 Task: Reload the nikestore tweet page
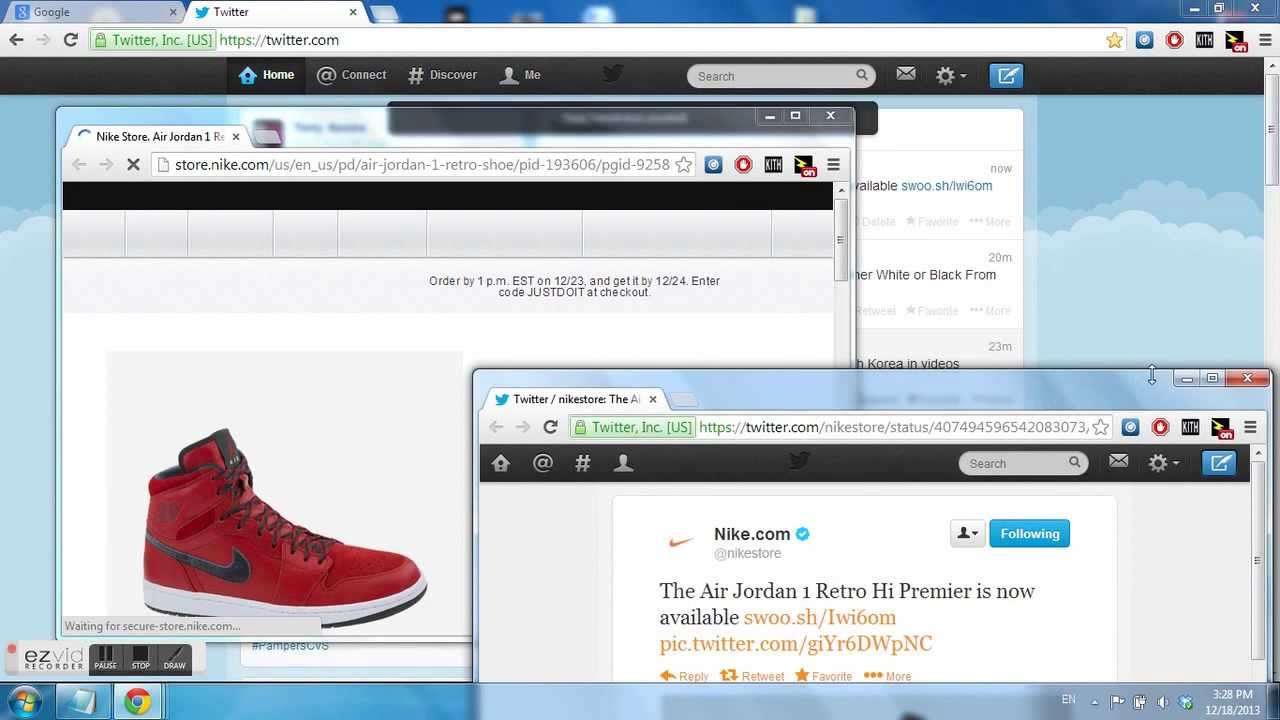click(x=550, y=427)
